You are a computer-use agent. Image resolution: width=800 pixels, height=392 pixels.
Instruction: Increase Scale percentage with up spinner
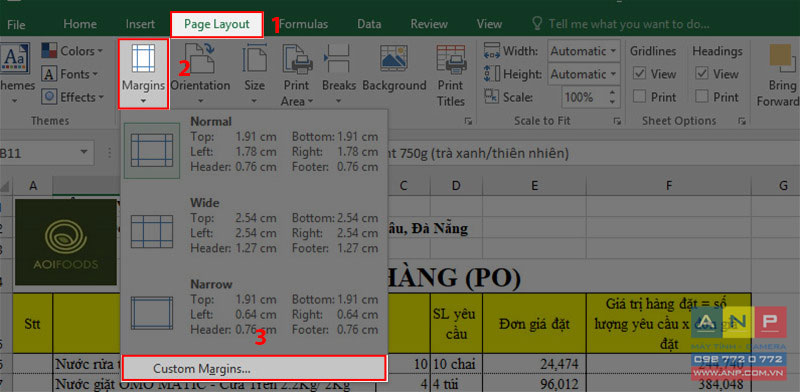(612, 92)
